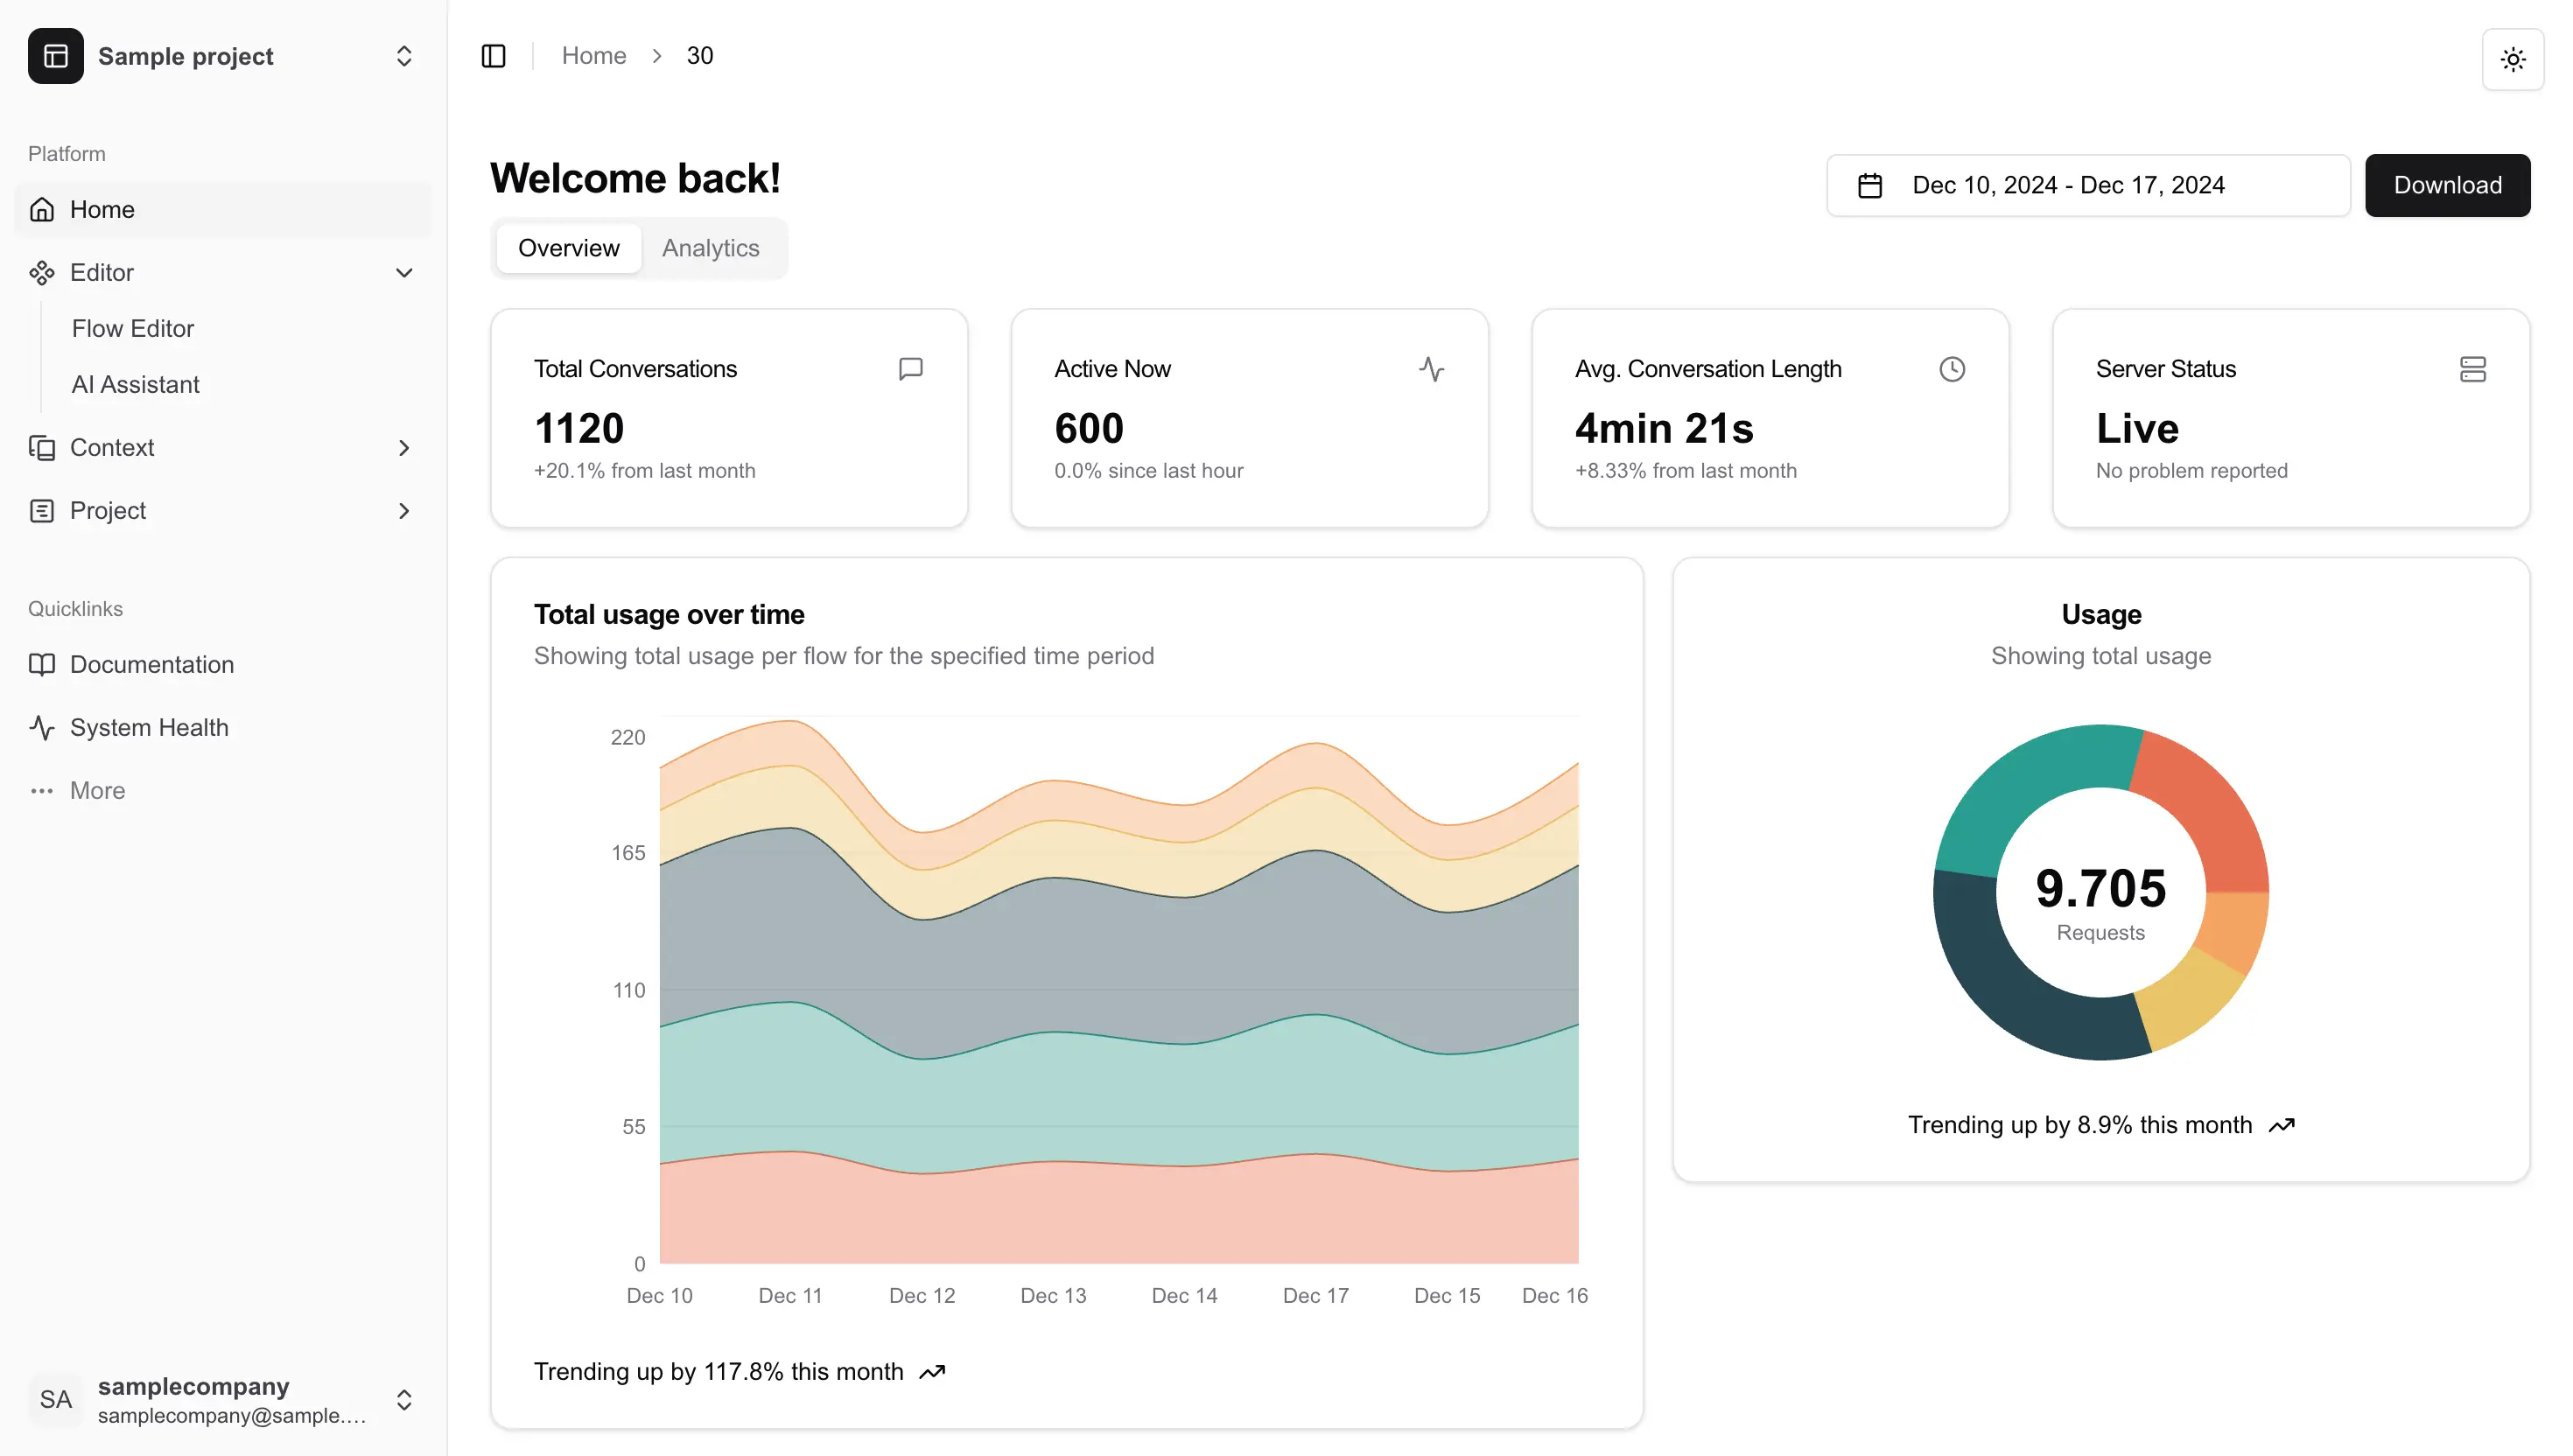Image resolution: width=2573 pixels, height=1456 pixels.
Task: Switch to light/dark theme with the sun icon
Action: [x=2512, y=60]
